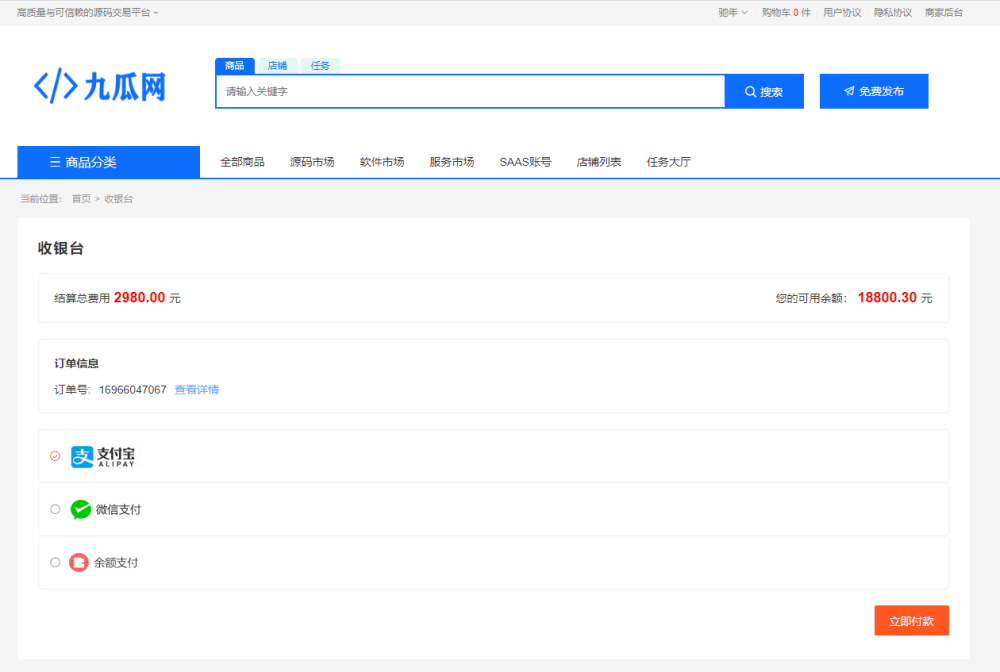Open the 商品分类 category menu
Screen dimensions: 1000x672
point(108,162)
